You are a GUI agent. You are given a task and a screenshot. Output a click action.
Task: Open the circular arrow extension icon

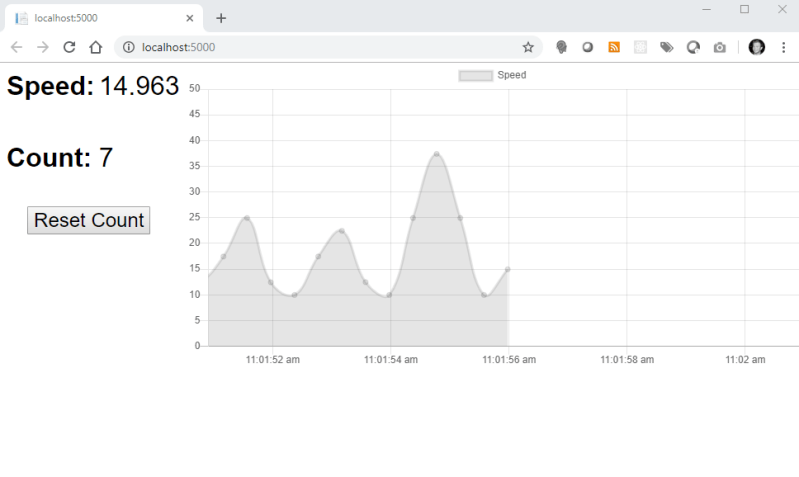[693, 47]
